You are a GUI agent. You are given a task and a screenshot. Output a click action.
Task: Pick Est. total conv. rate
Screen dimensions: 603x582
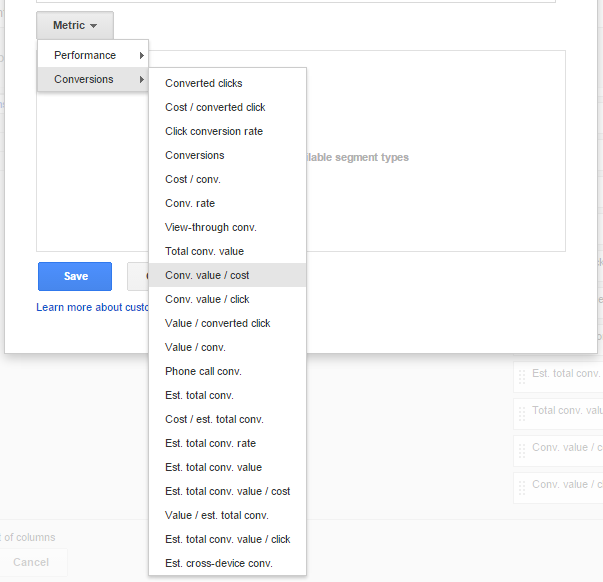coord(227,443)
